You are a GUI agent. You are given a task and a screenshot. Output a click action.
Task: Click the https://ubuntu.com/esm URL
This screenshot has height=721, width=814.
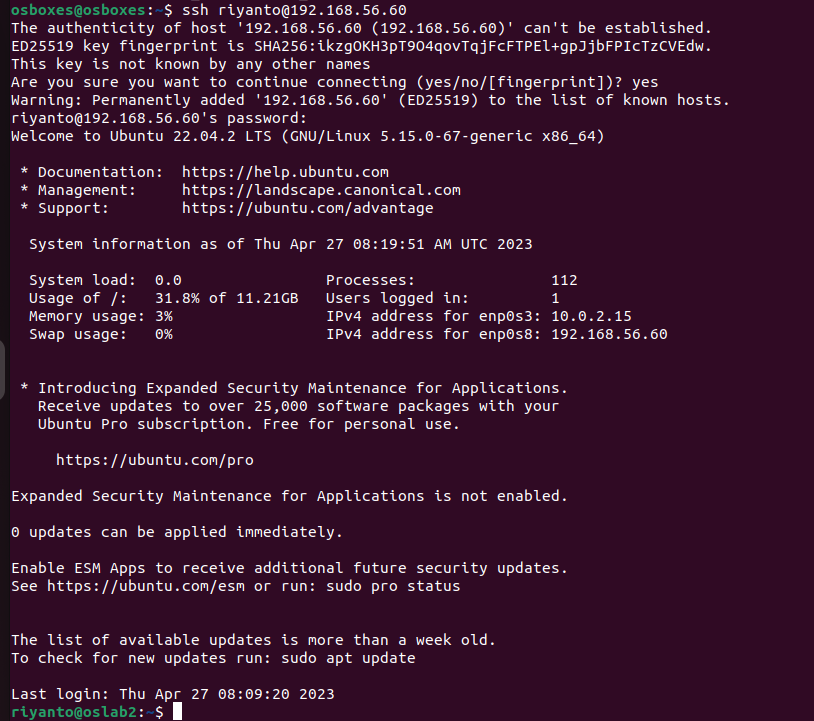(x=146, y=586)
